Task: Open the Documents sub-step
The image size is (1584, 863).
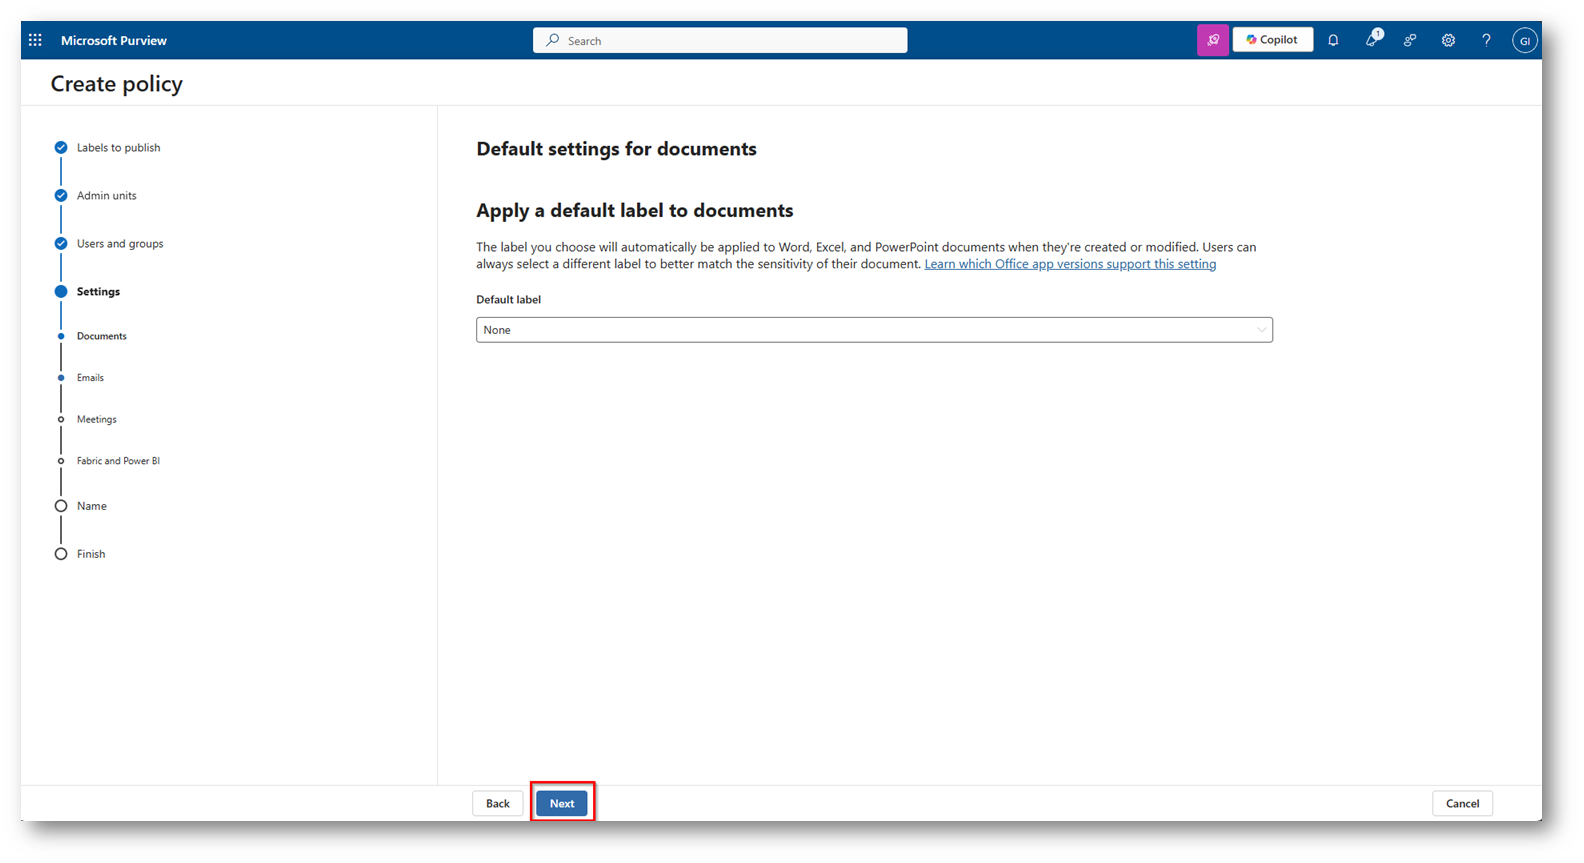Action: point(102,336)
